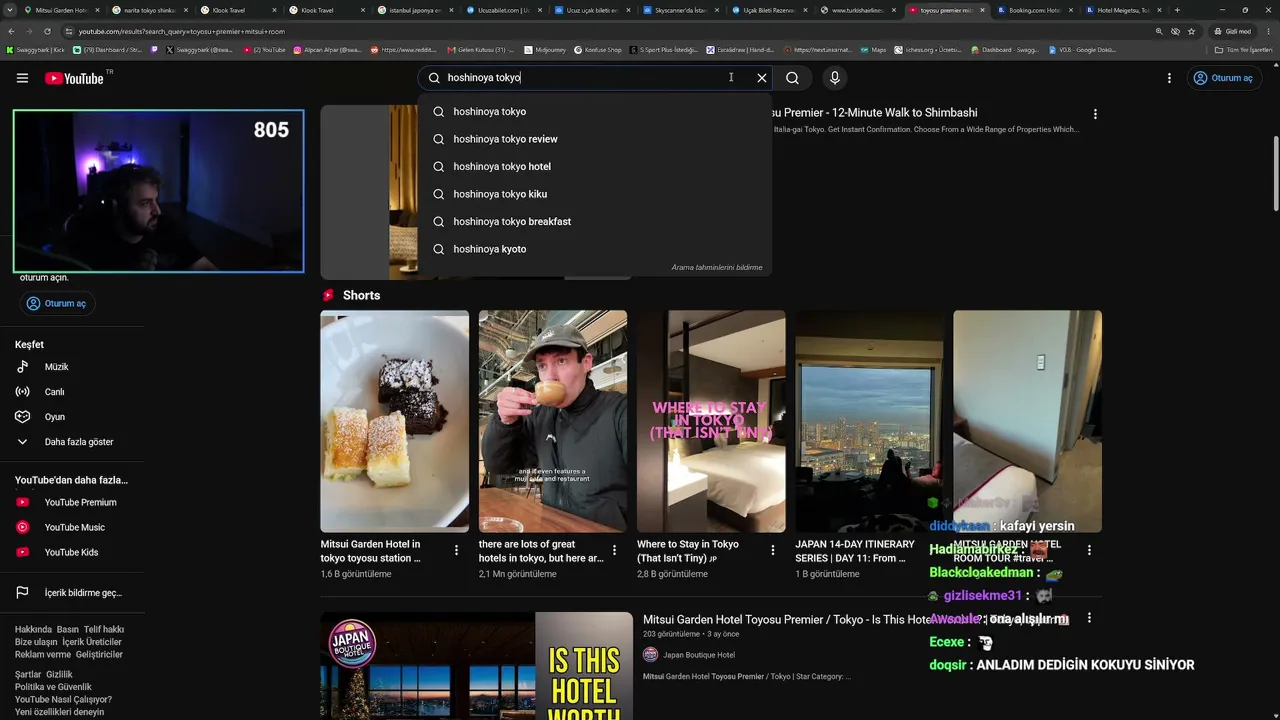Open the brownie dessert Short thumbnail

[x=394, y=421]
